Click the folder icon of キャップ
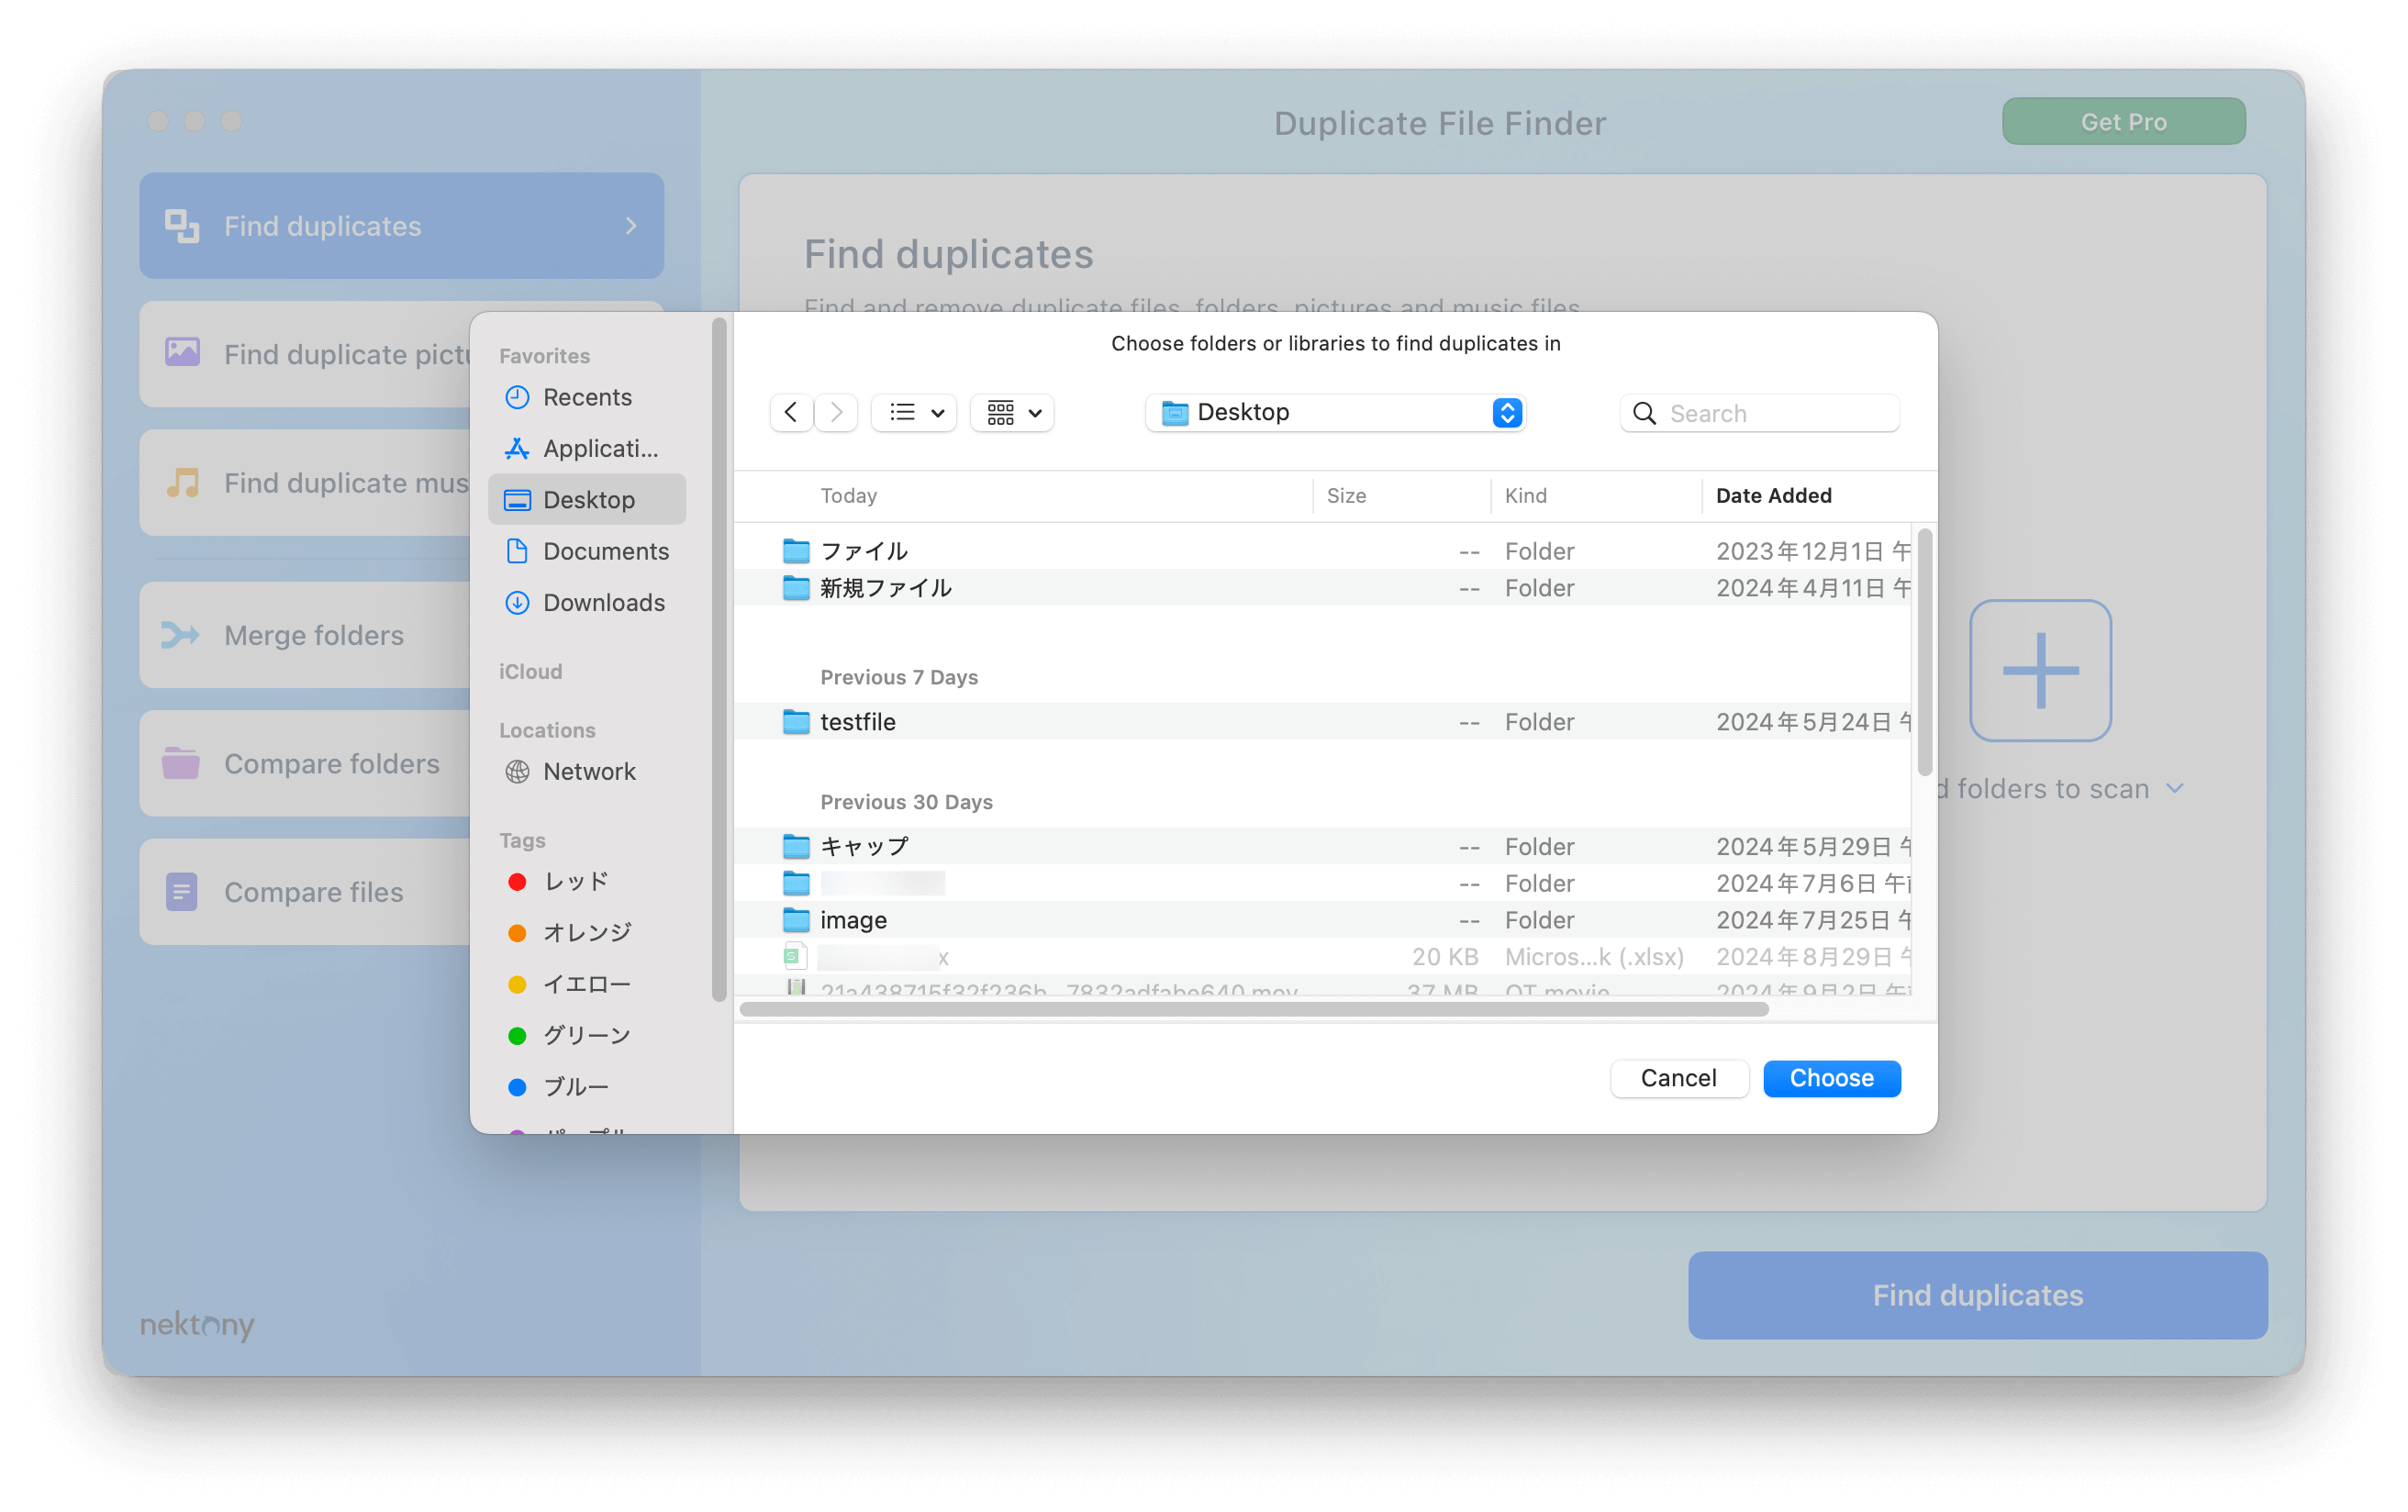2408x1512 pixels. tap(796, 846)
